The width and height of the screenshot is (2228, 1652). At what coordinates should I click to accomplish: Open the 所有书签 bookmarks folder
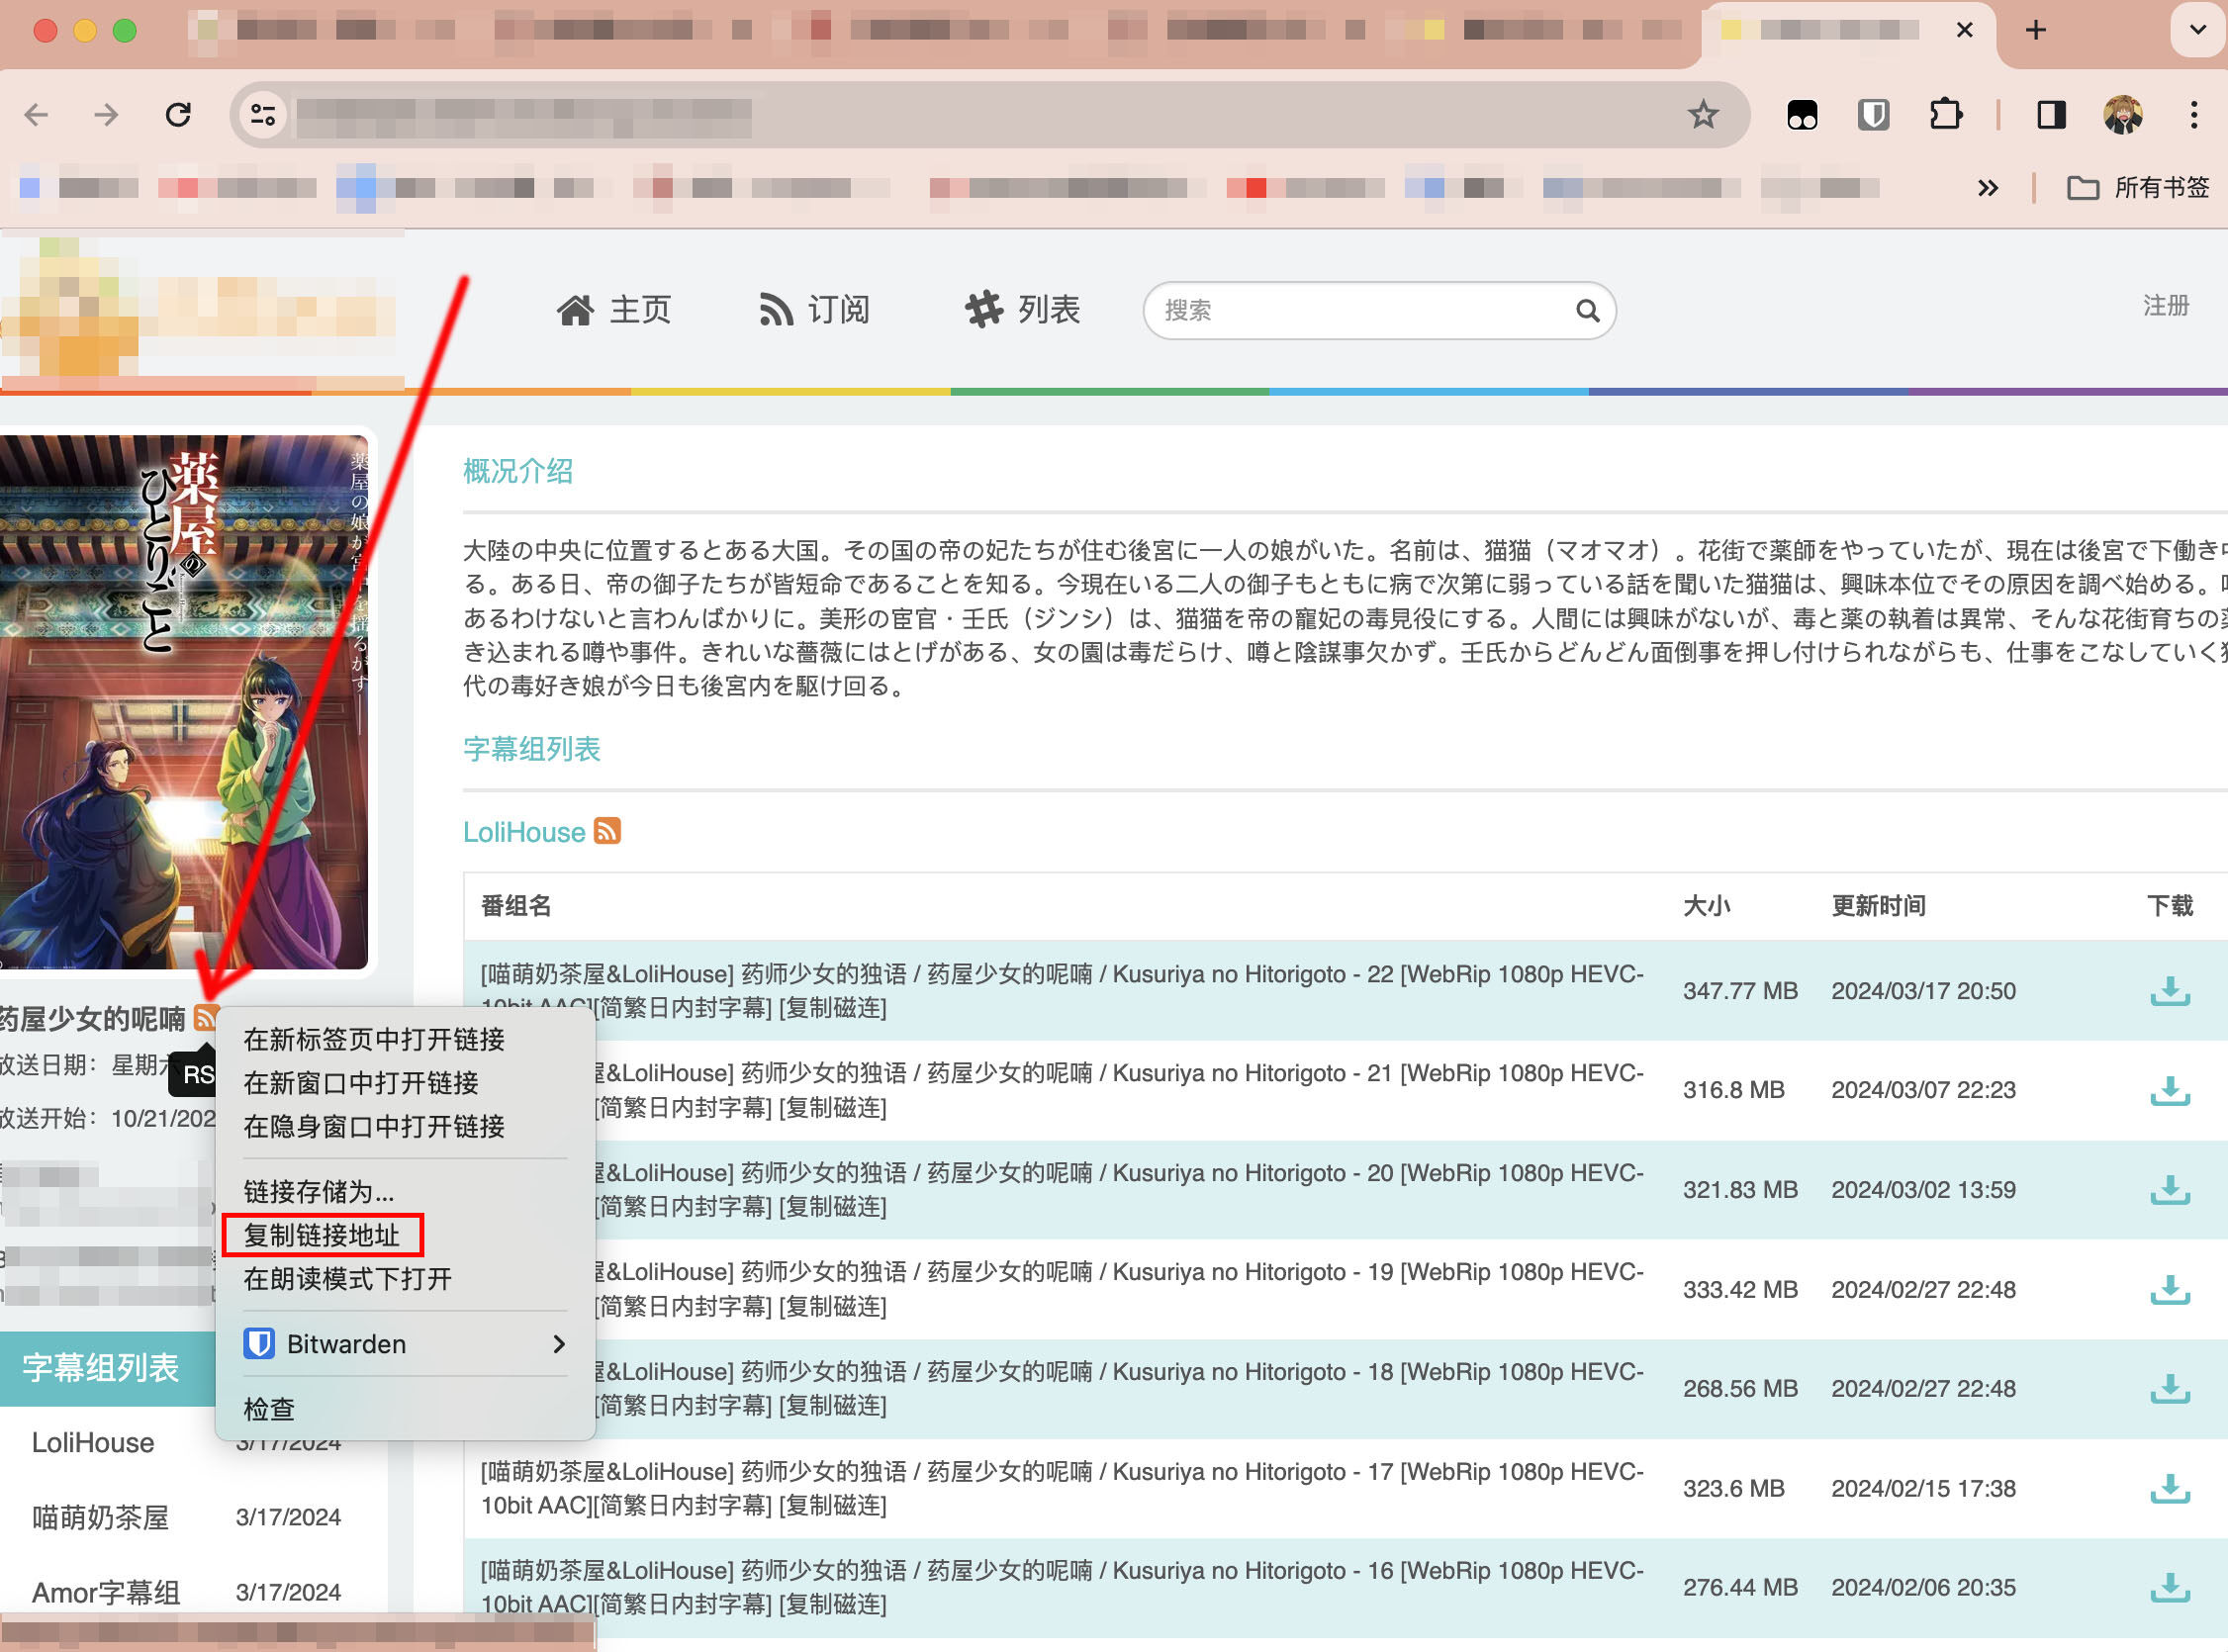pos(2138,188)
